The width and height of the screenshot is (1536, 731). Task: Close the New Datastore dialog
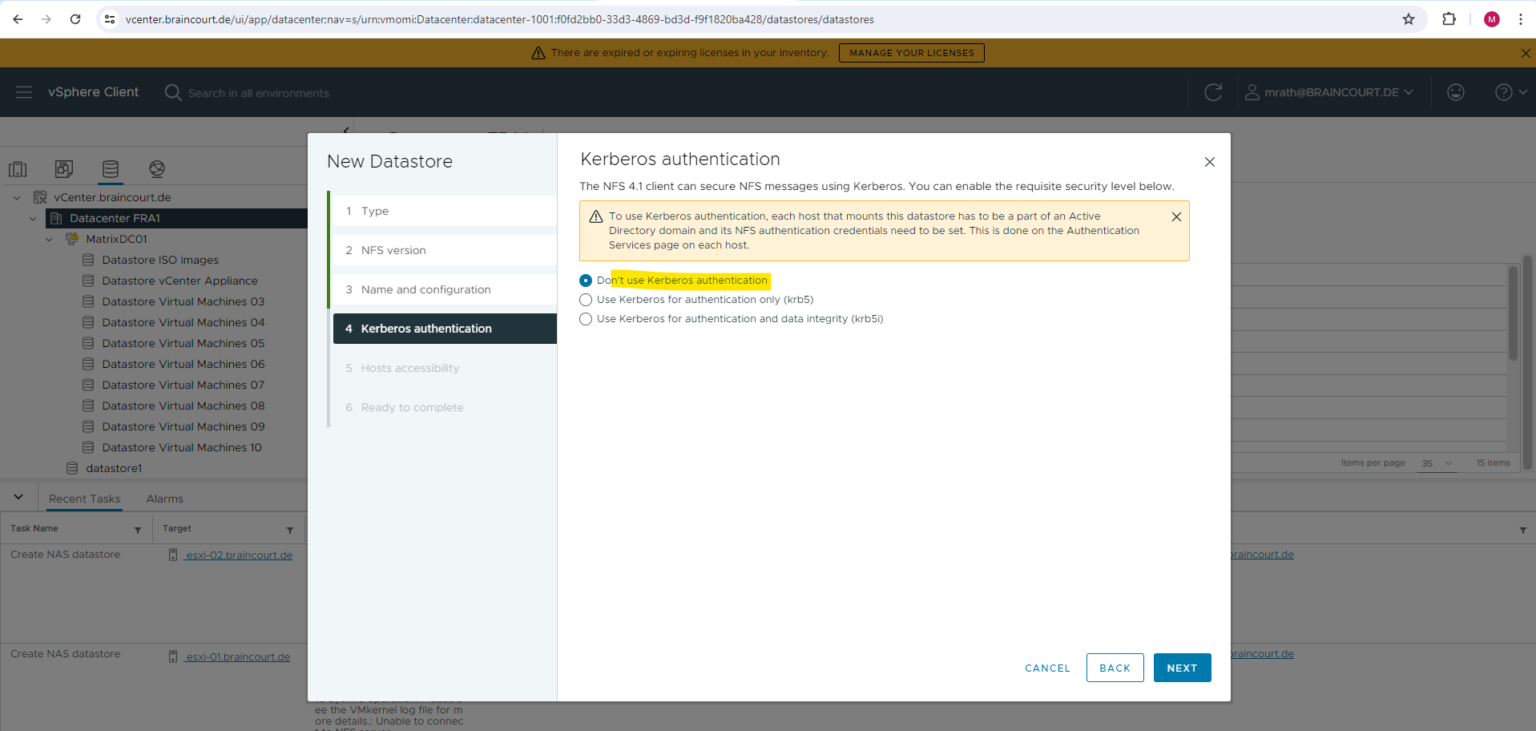1209,162
